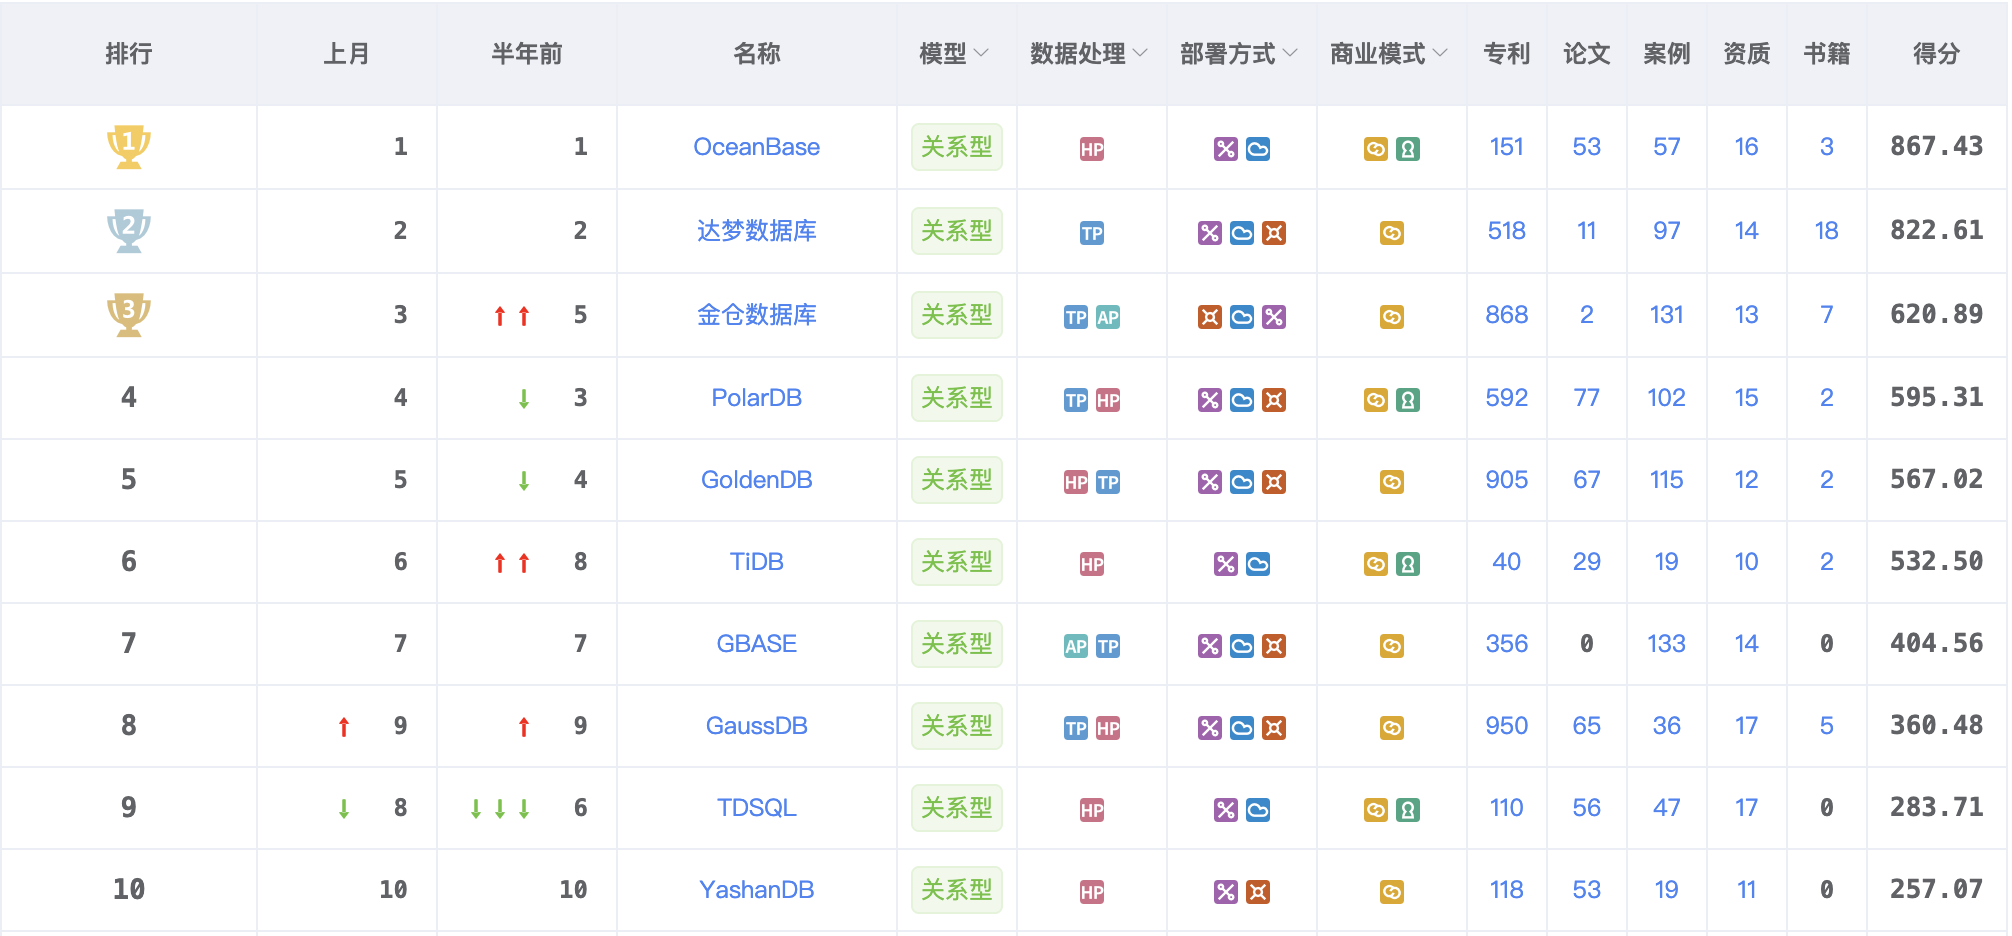Screen dimensions: 2012x936
Task: Click the cloud deployment icon in TiDB row
Action: coord(1258,564)
